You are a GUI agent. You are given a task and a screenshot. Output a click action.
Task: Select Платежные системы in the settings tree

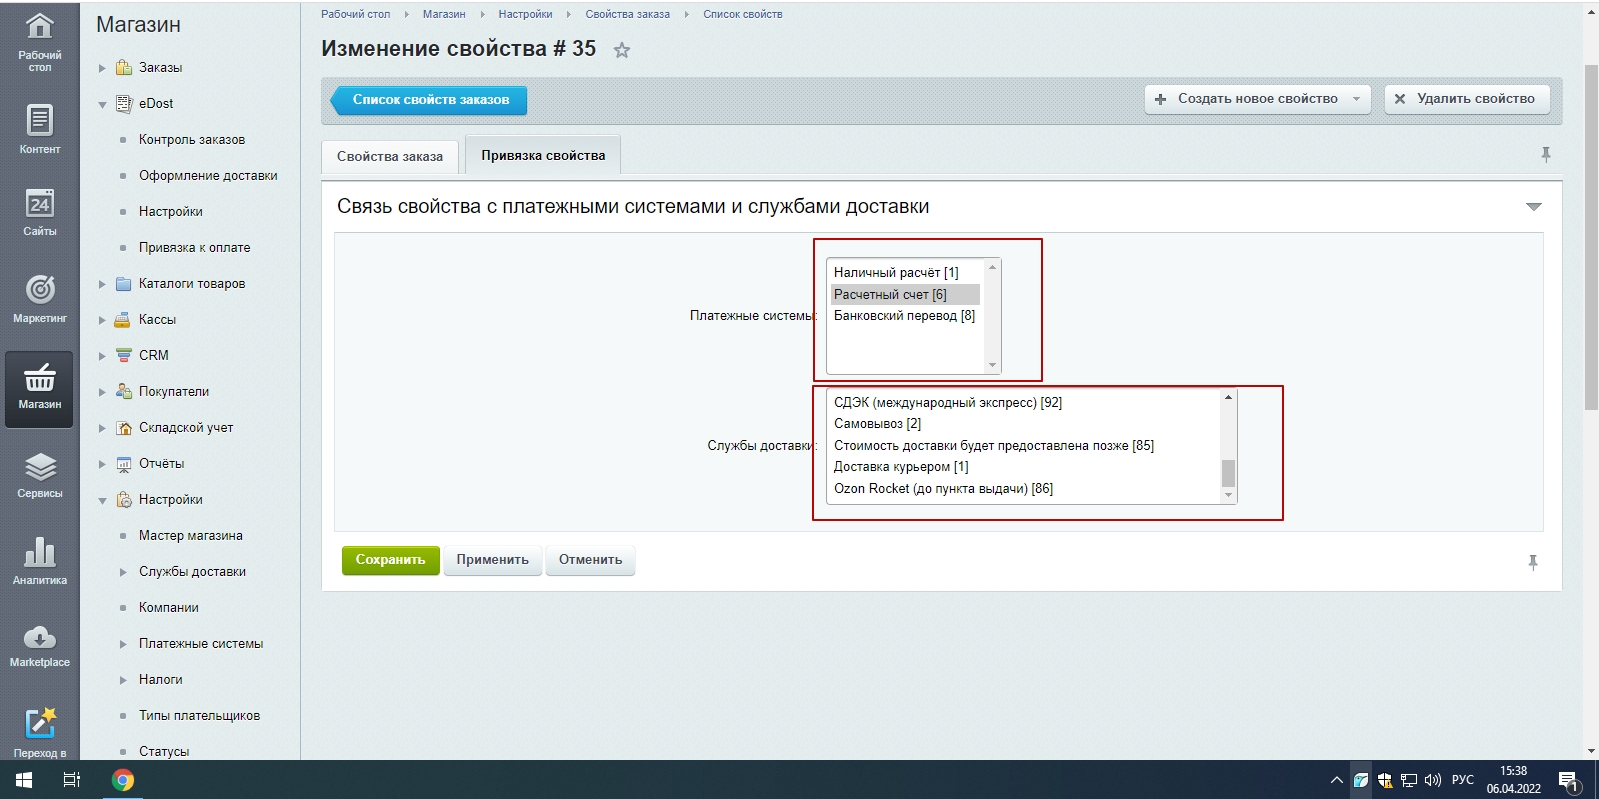coord(200,644)
